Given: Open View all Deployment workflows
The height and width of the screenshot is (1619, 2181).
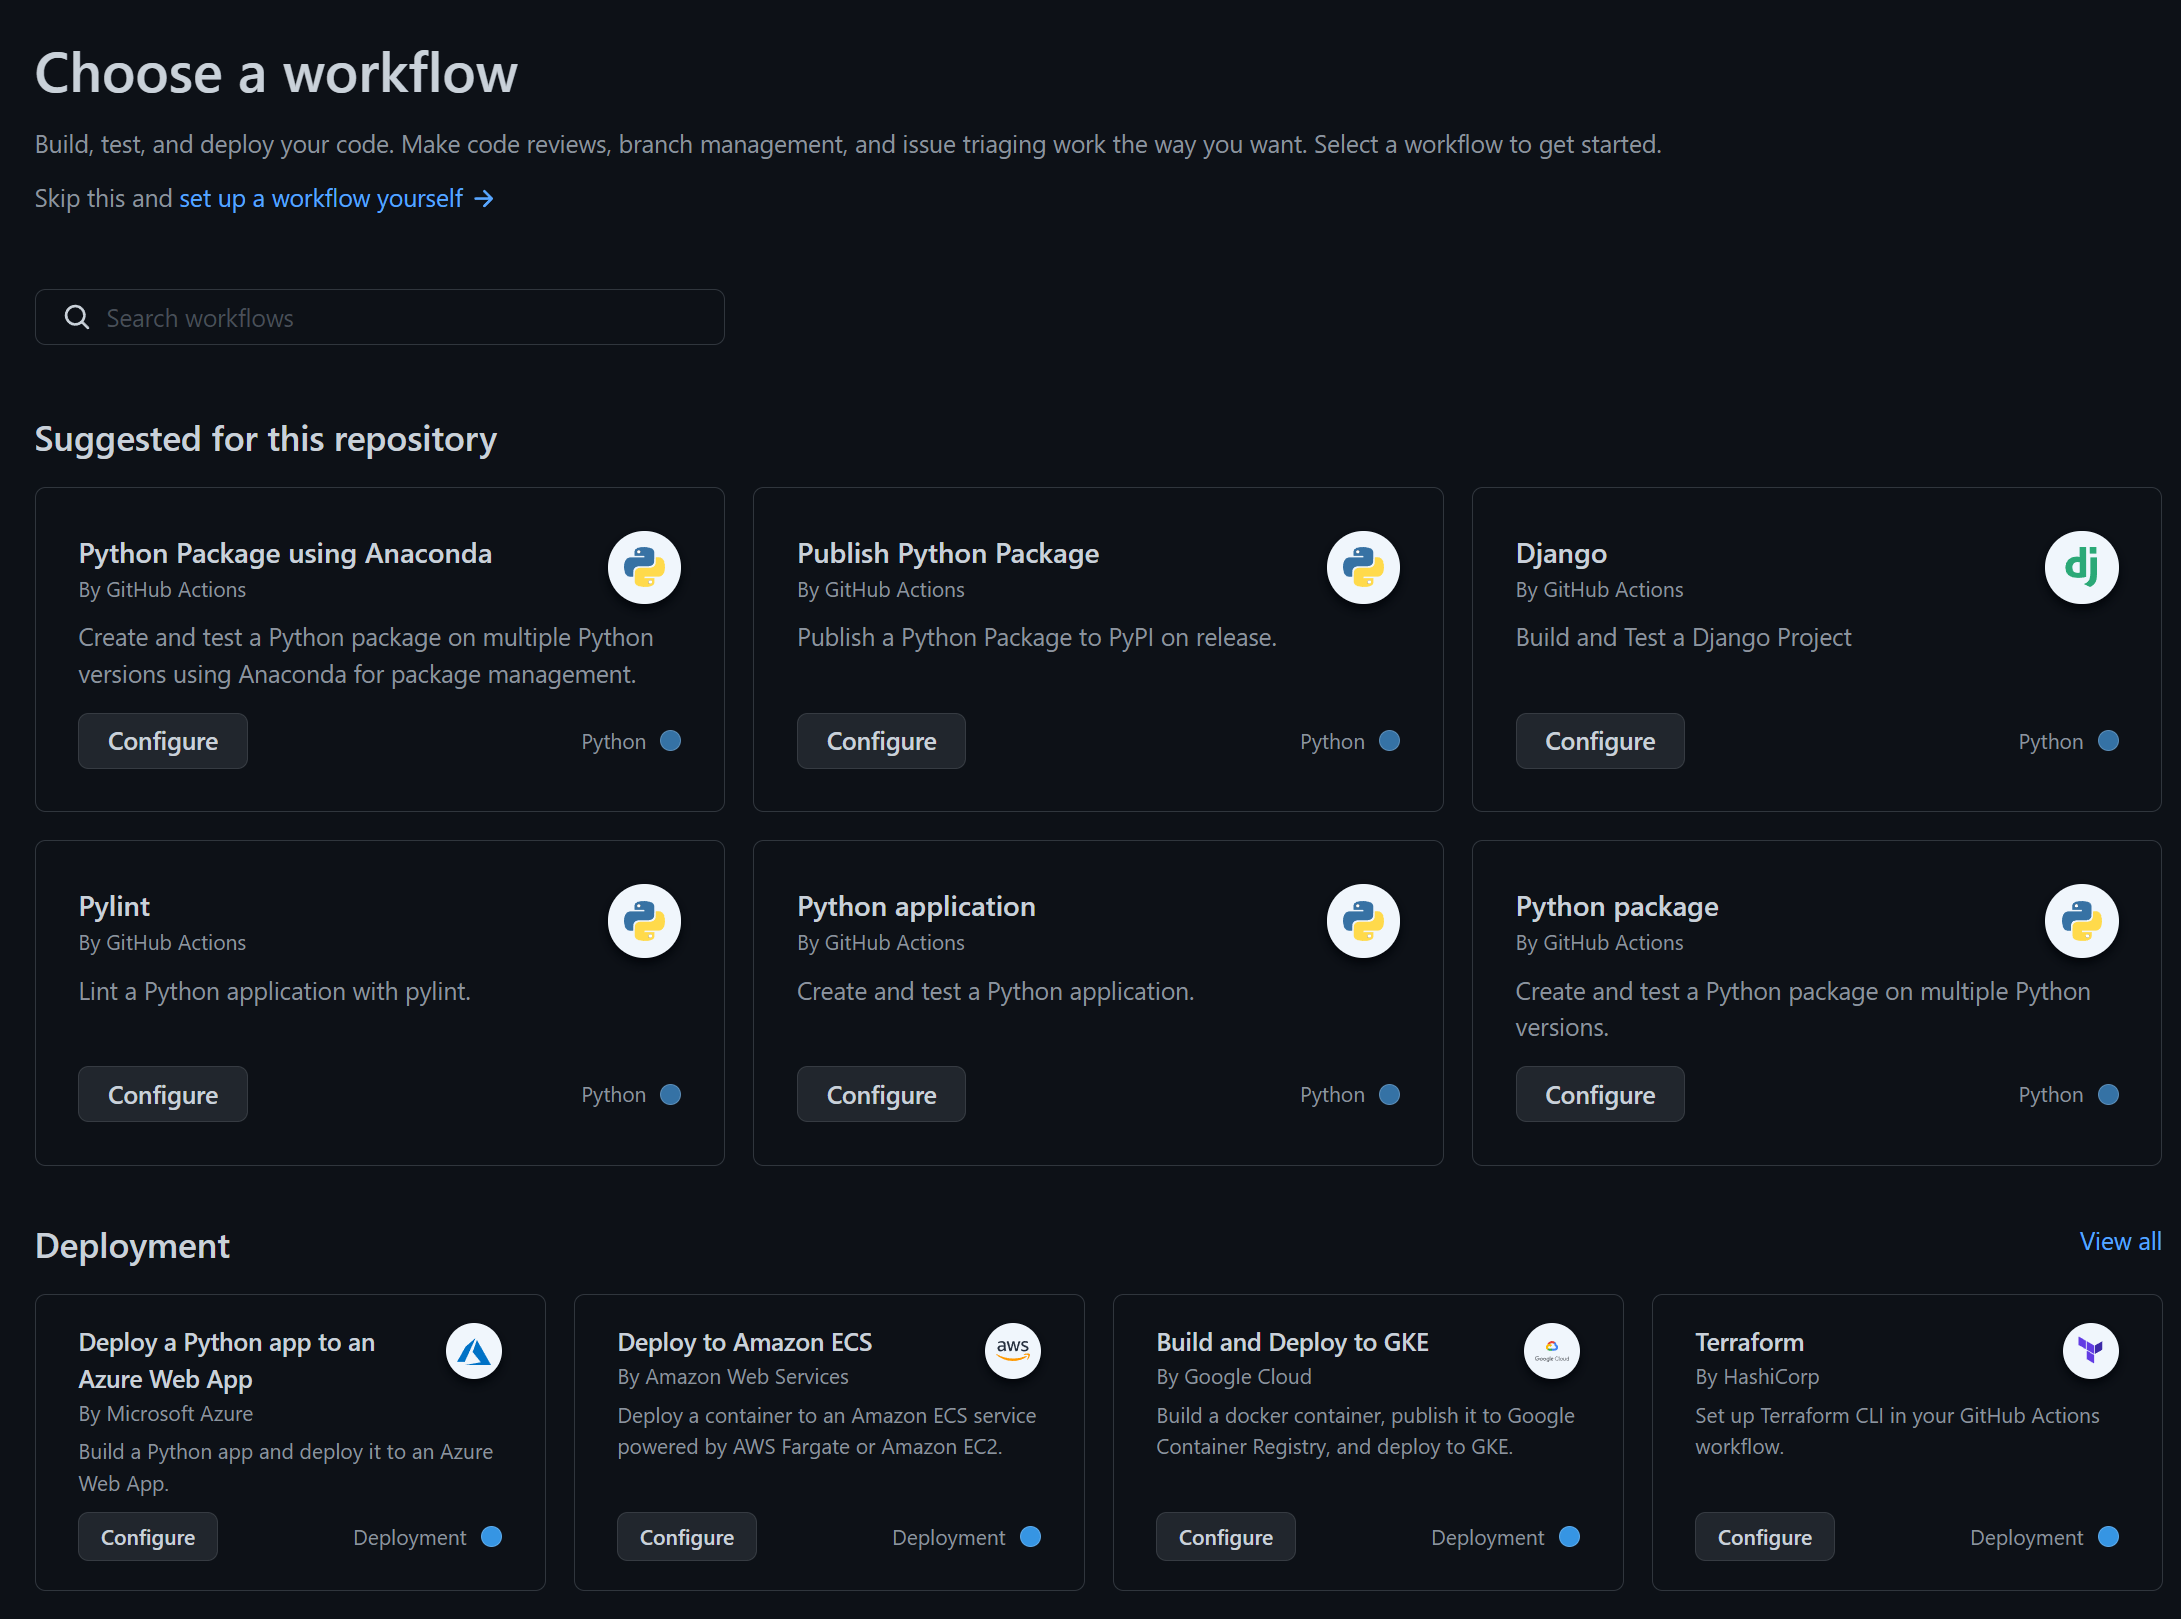Looking at the screenshot, I should 2120,1241.
